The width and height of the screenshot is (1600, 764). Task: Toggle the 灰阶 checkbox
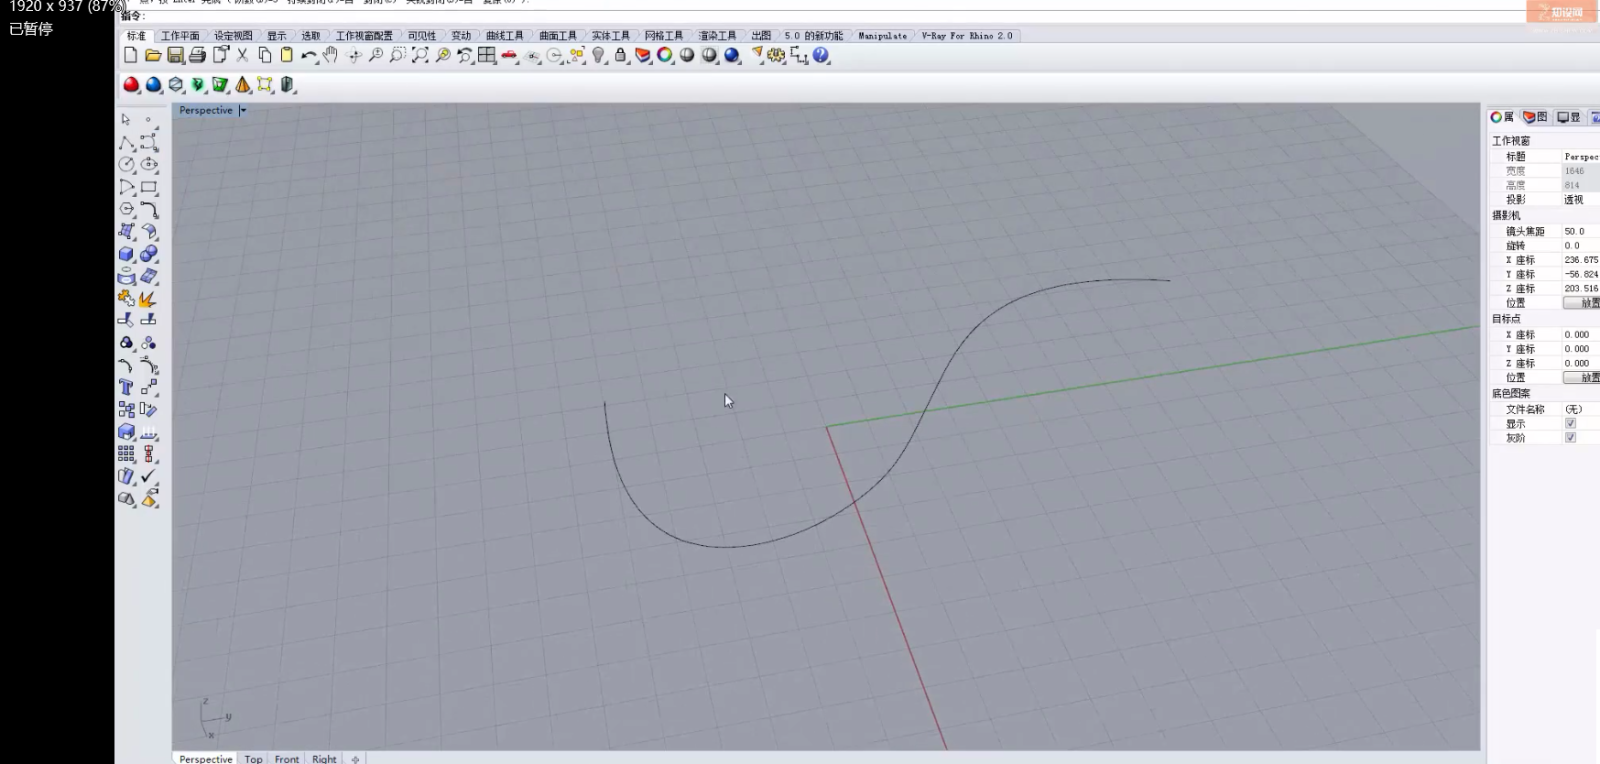pos(1570,438)
